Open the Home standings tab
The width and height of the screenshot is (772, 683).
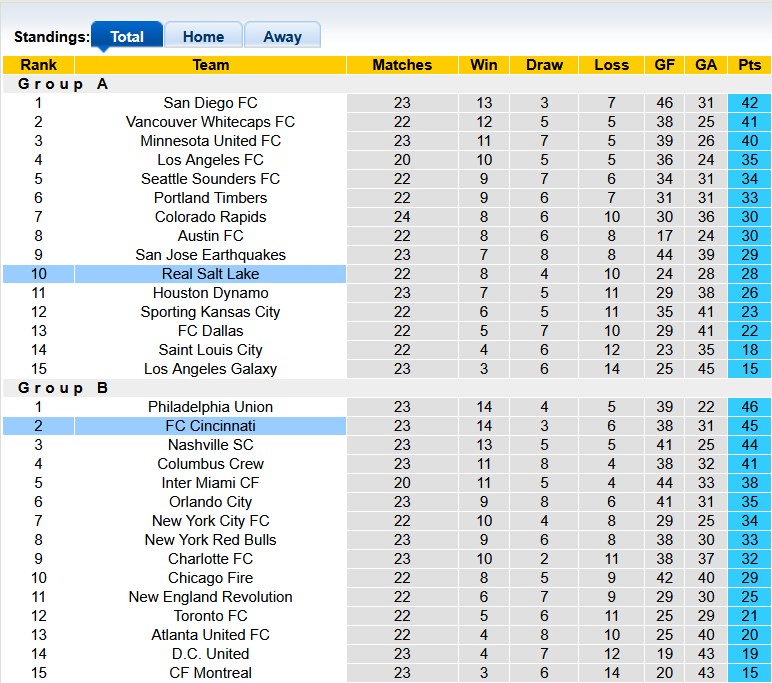[203, 37]
